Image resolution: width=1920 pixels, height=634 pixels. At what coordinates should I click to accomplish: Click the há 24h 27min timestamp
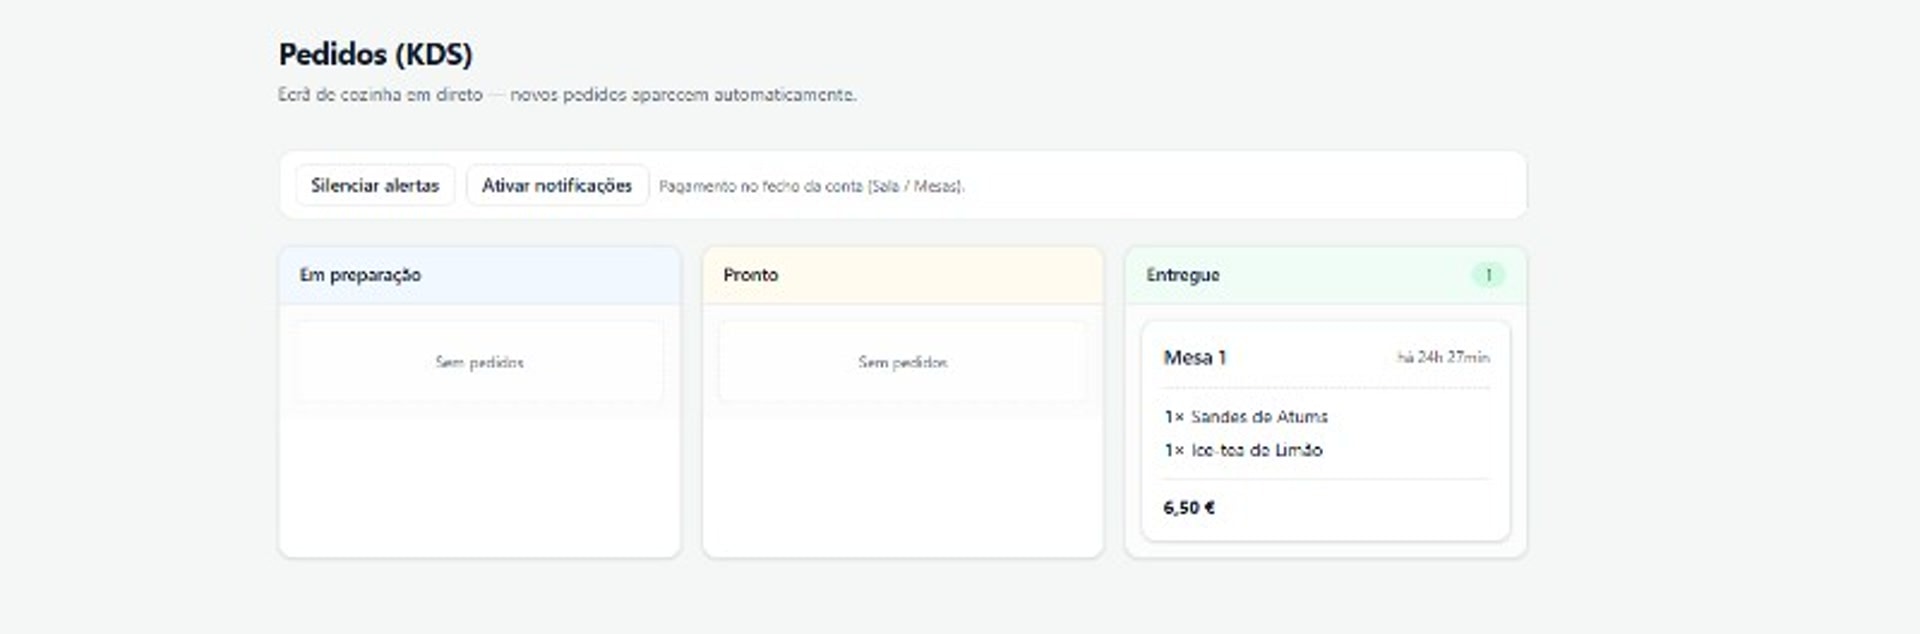(1443, 357)
